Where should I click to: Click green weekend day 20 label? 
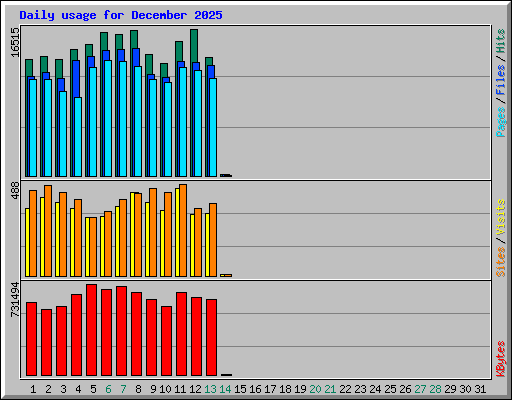point(315,389)
